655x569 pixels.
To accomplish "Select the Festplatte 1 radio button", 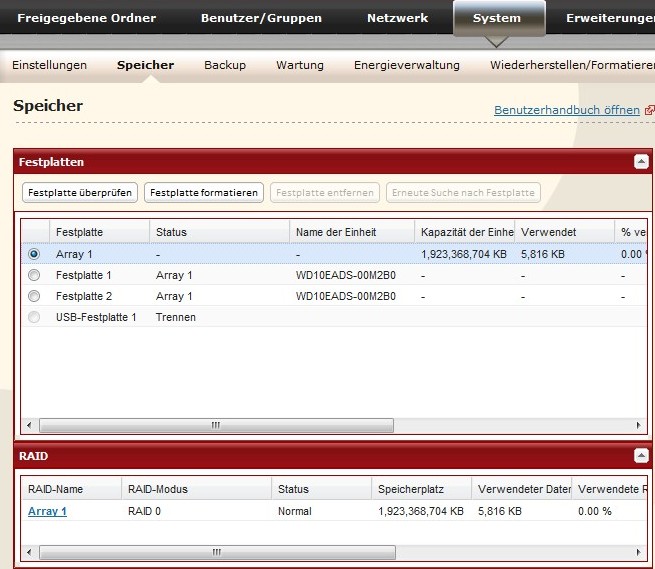I will click(34, 275).
